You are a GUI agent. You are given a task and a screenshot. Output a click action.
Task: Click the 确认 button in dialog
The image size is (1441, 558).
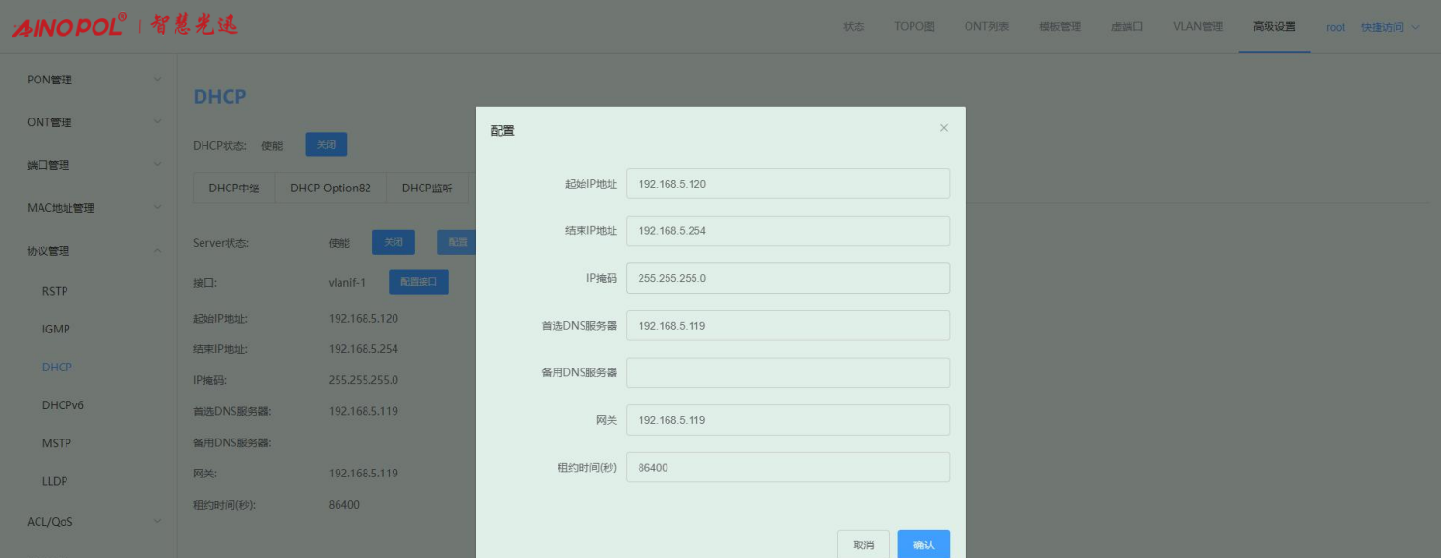coord(923,545)
